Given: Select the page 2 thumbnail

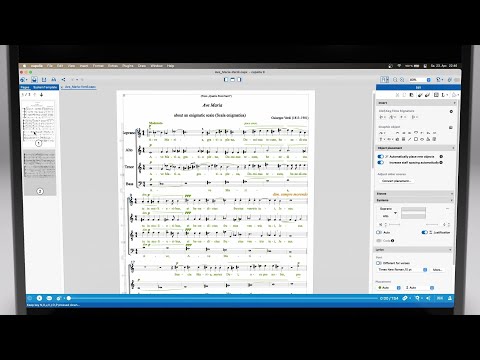Looking at the screenshot, I should tap(40, 172).
